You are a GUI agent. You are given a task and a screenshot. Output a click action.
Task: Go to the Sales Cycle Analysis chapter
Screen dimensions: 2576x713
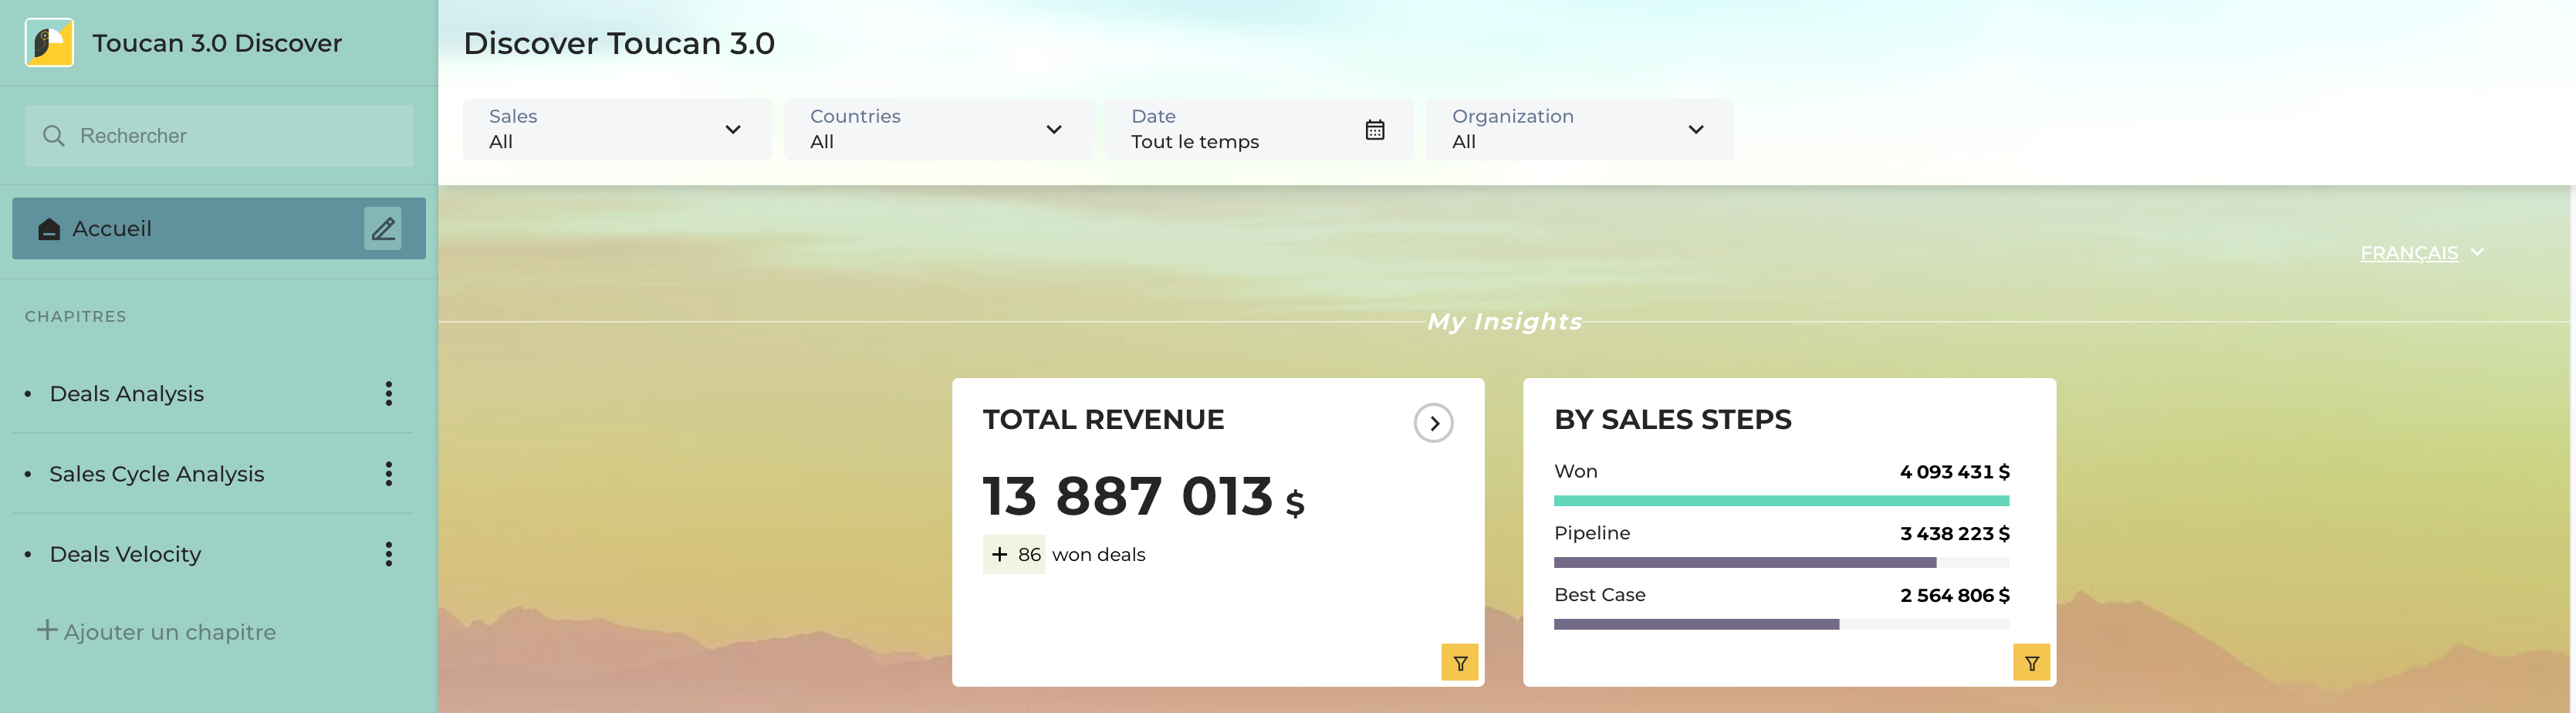157,474
